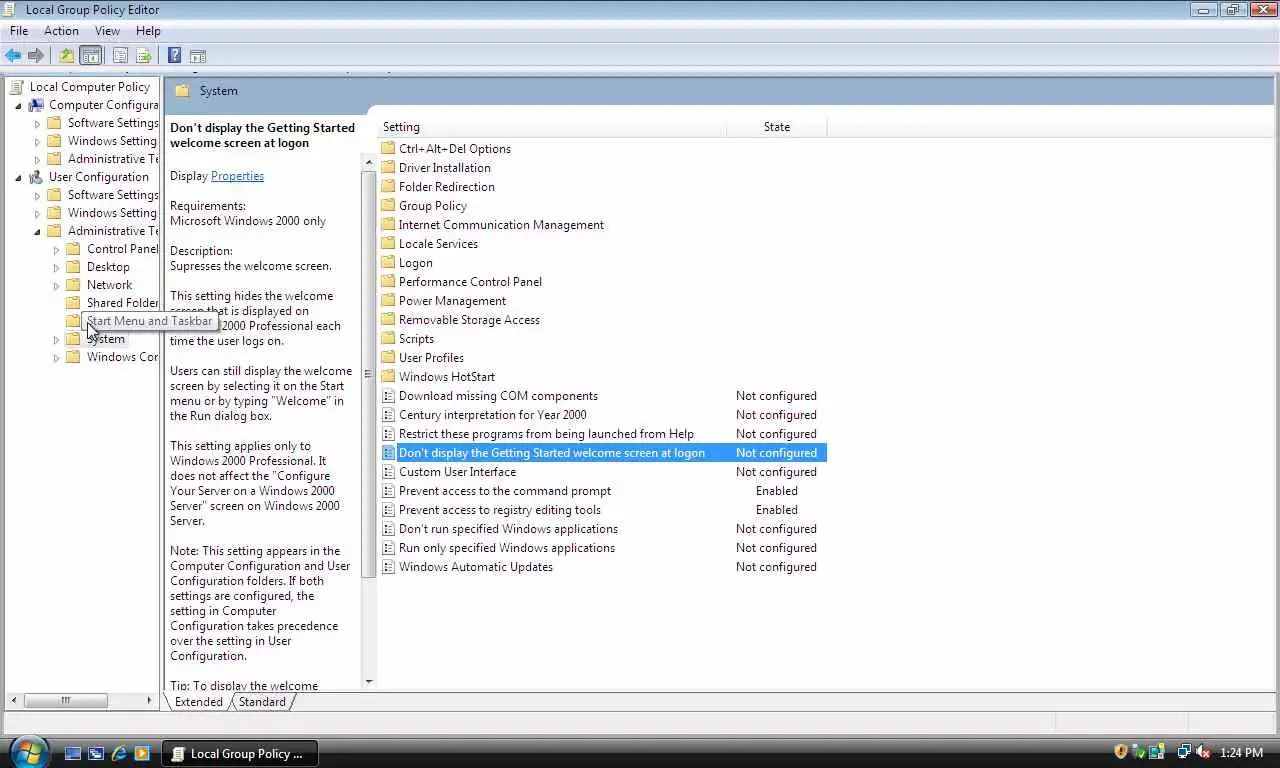Click the Up one level folder icon
The image size is (1280, 768).
[66, 56]
